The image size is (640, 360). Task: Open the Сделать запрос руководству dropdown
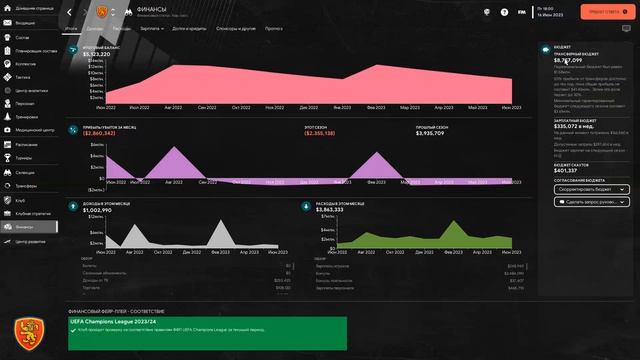591,202
